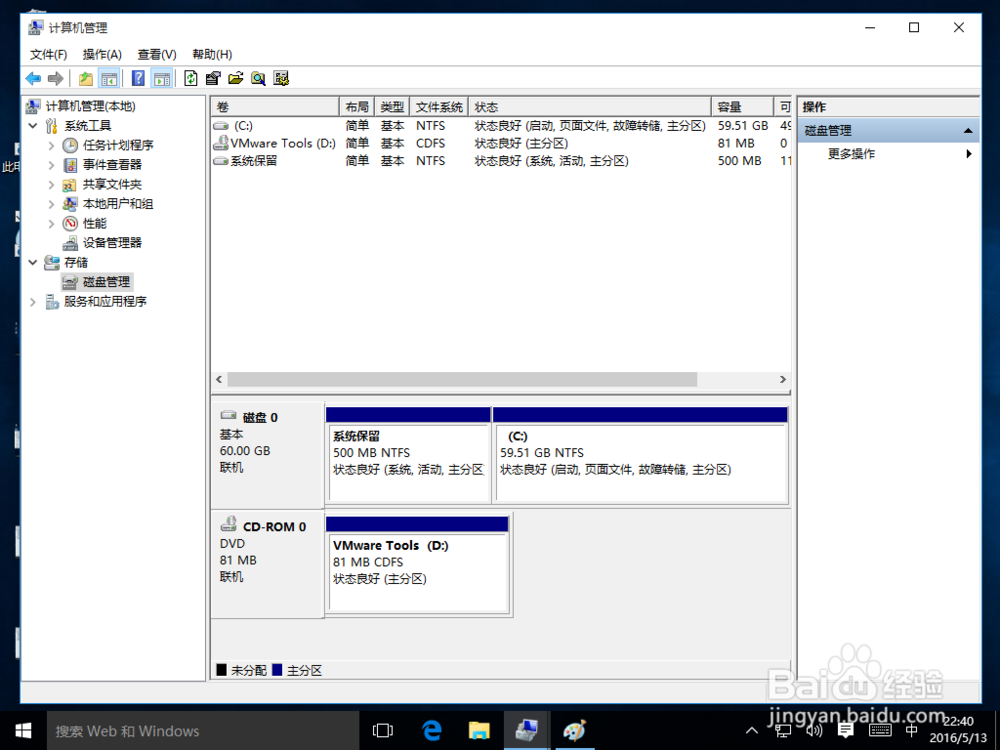Open the Windows Start button

click(x=23, y=731)
